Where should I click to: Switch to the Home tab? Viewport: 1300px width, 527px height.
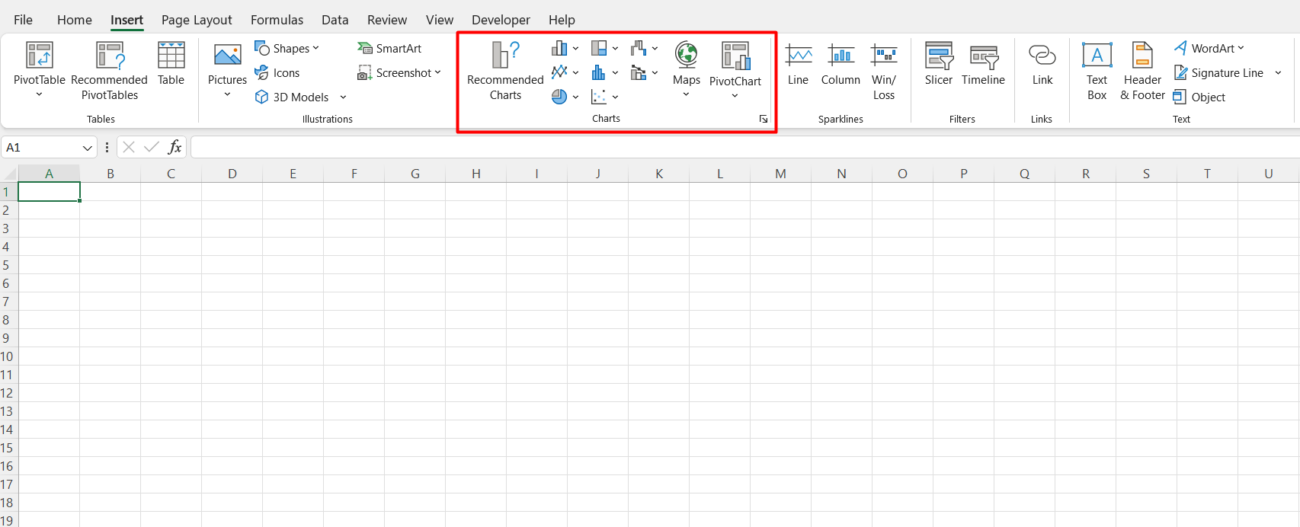click(74, 19)
